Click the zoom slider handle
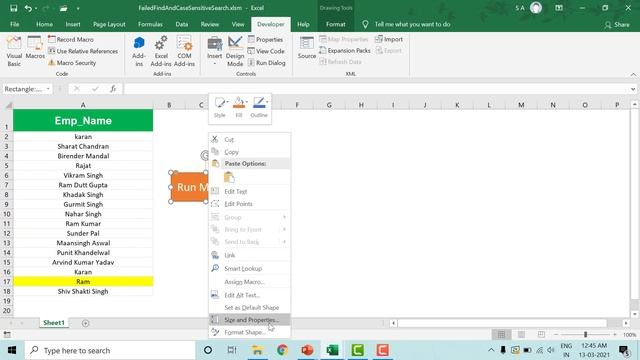Screen dimensions: 640x360 point(585,335)
